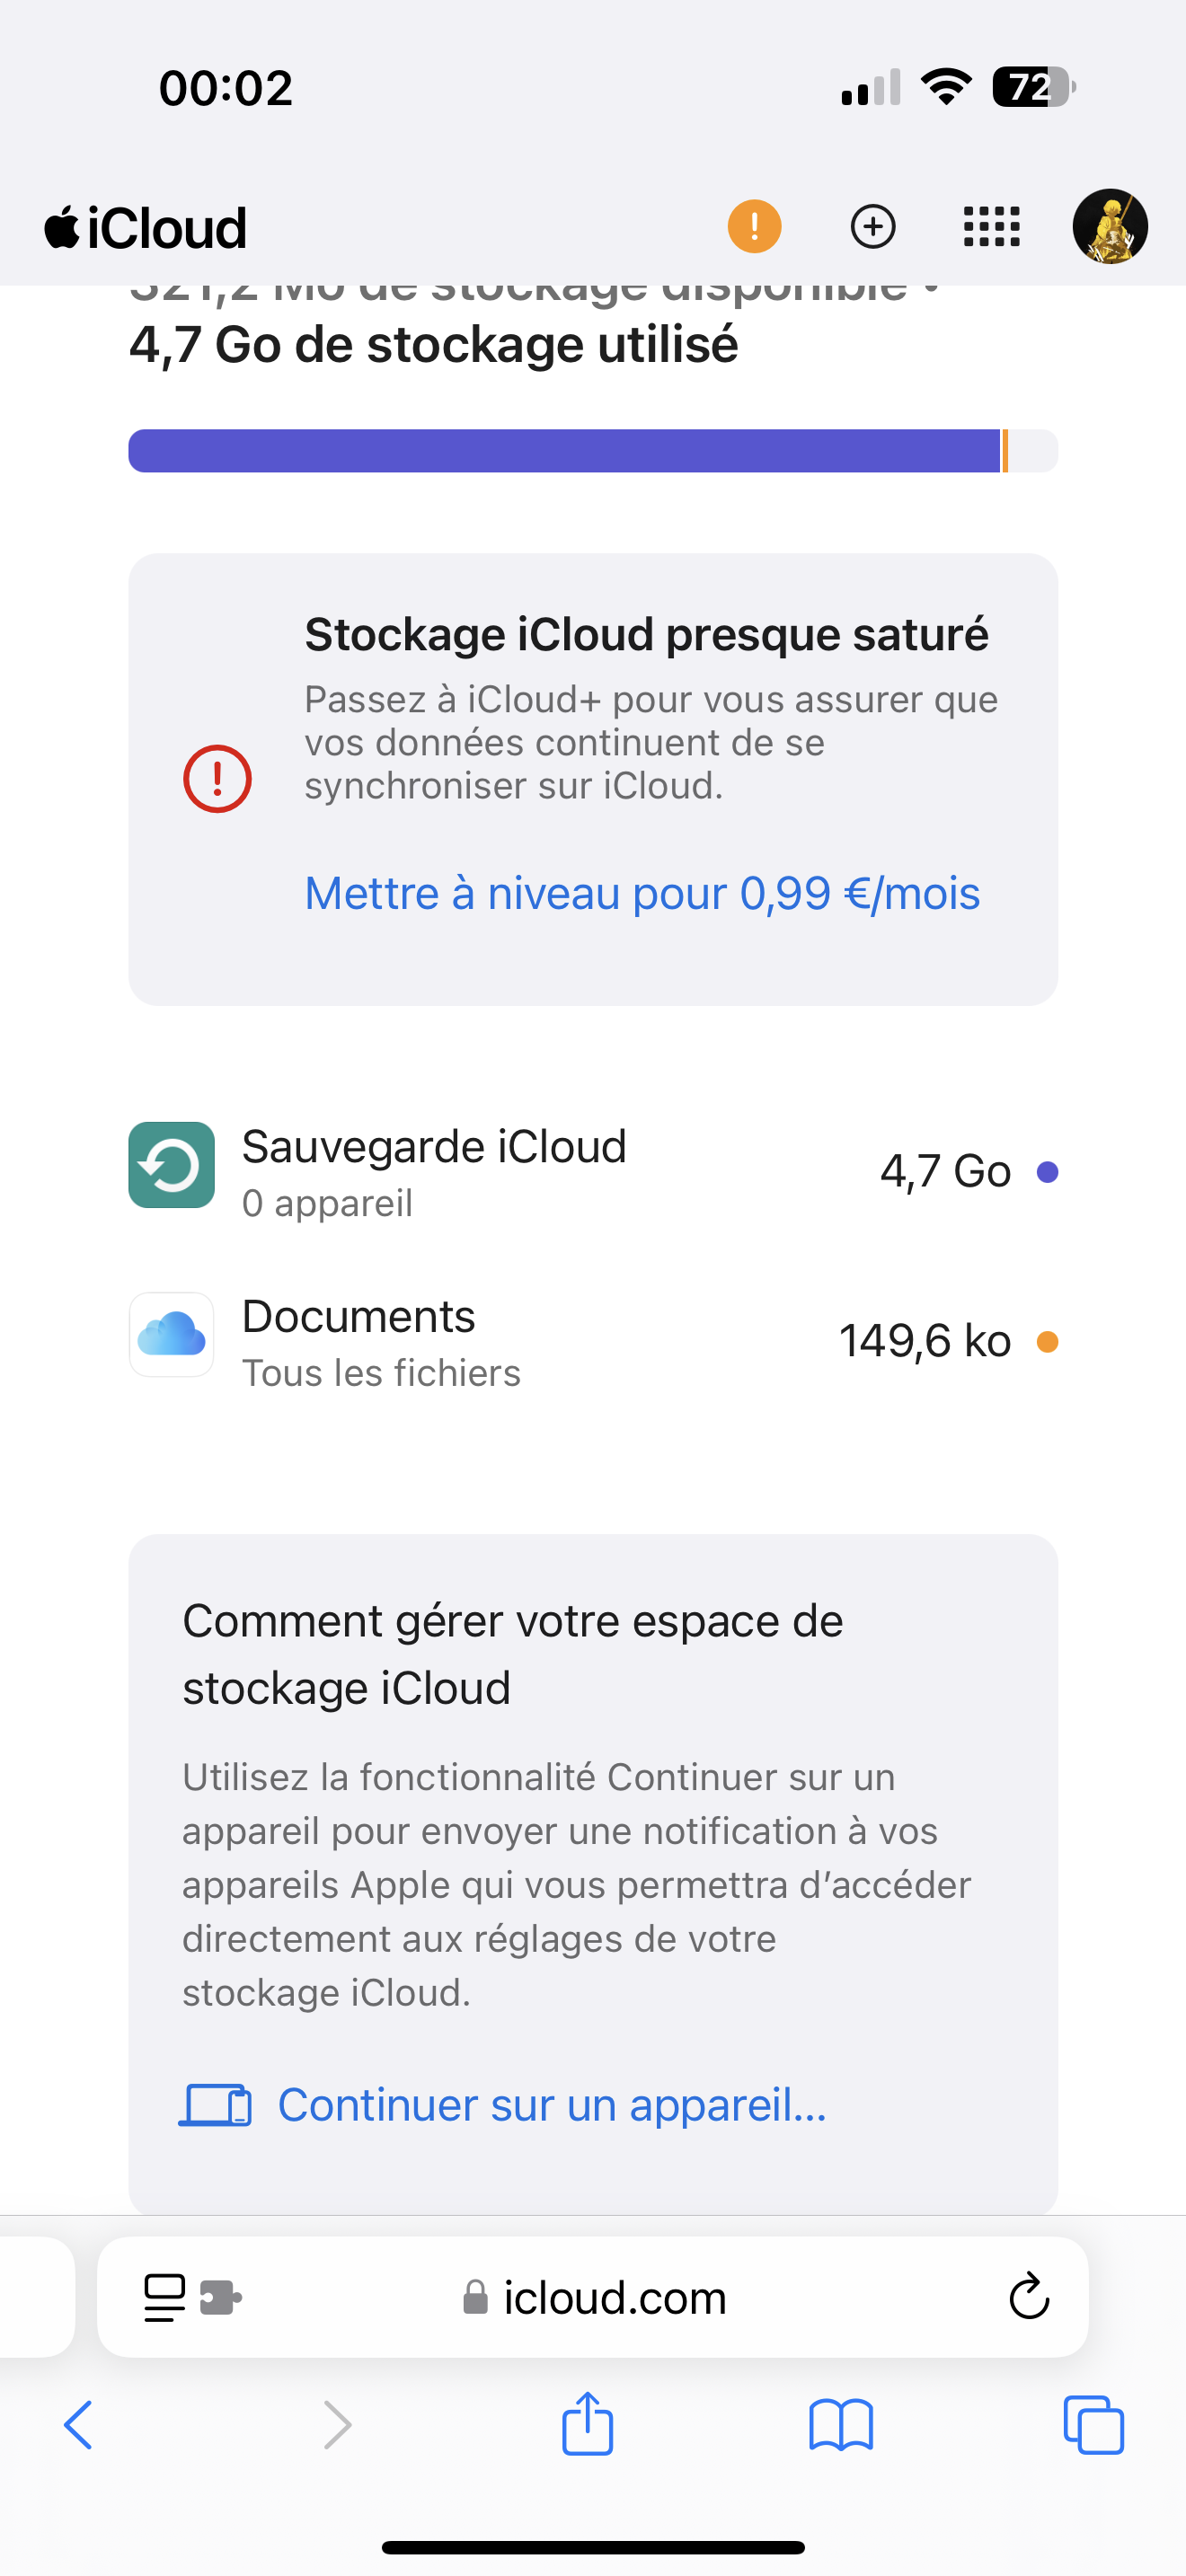1186x2576 pixels.
Task: Tap the green iCloud backup icon
Action: tap(171, 1165)
